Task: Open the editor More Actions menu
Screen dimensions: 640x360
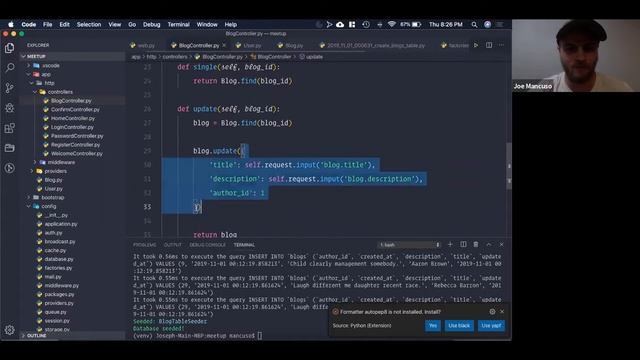Action: point(502,45)
